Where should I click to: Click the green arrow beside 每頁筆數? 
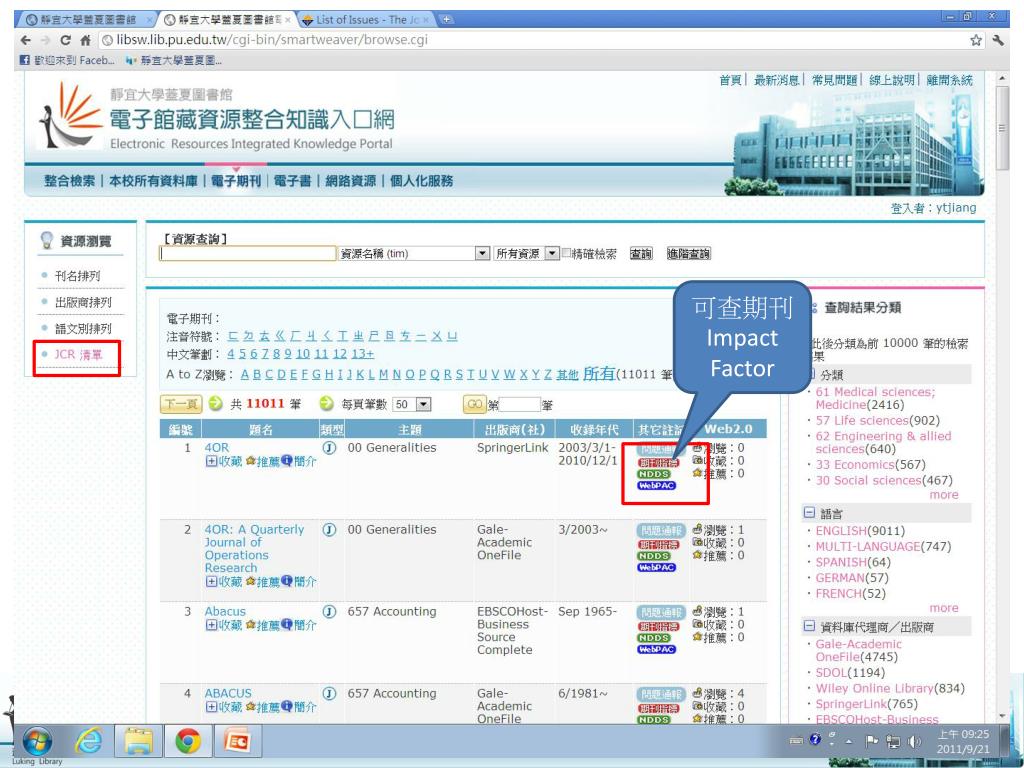tap(327, 404)
